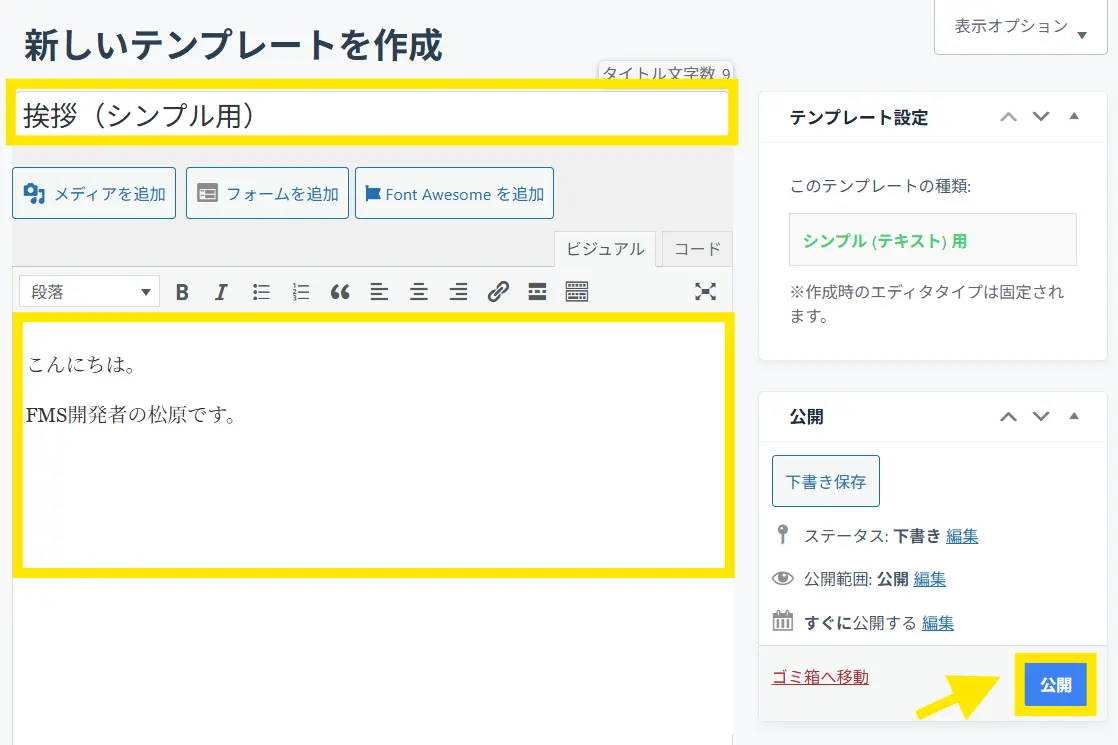Screen dimensions: 1118x745
Task: Collapse the テンプレート設定 panel
Action: tap(1074, 116)
